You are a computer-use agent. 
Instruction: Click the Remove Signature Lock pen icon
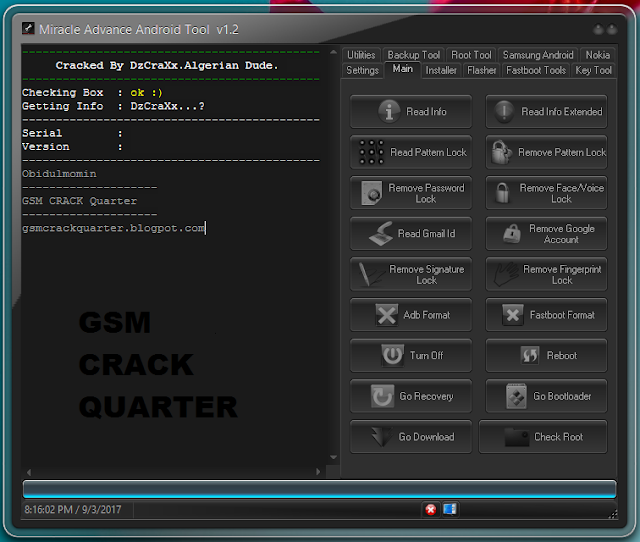click(371, 274)
